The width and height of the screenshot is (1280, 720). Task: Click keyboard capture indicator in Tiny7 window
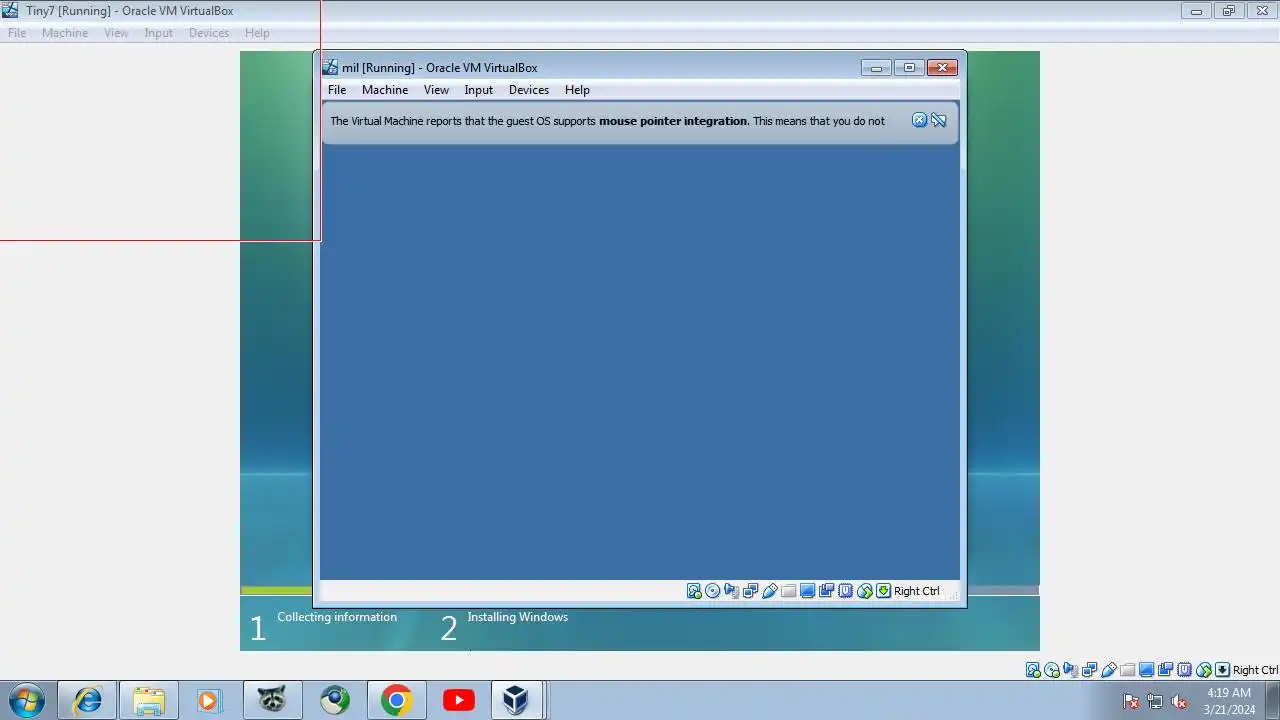(1223, 670)
